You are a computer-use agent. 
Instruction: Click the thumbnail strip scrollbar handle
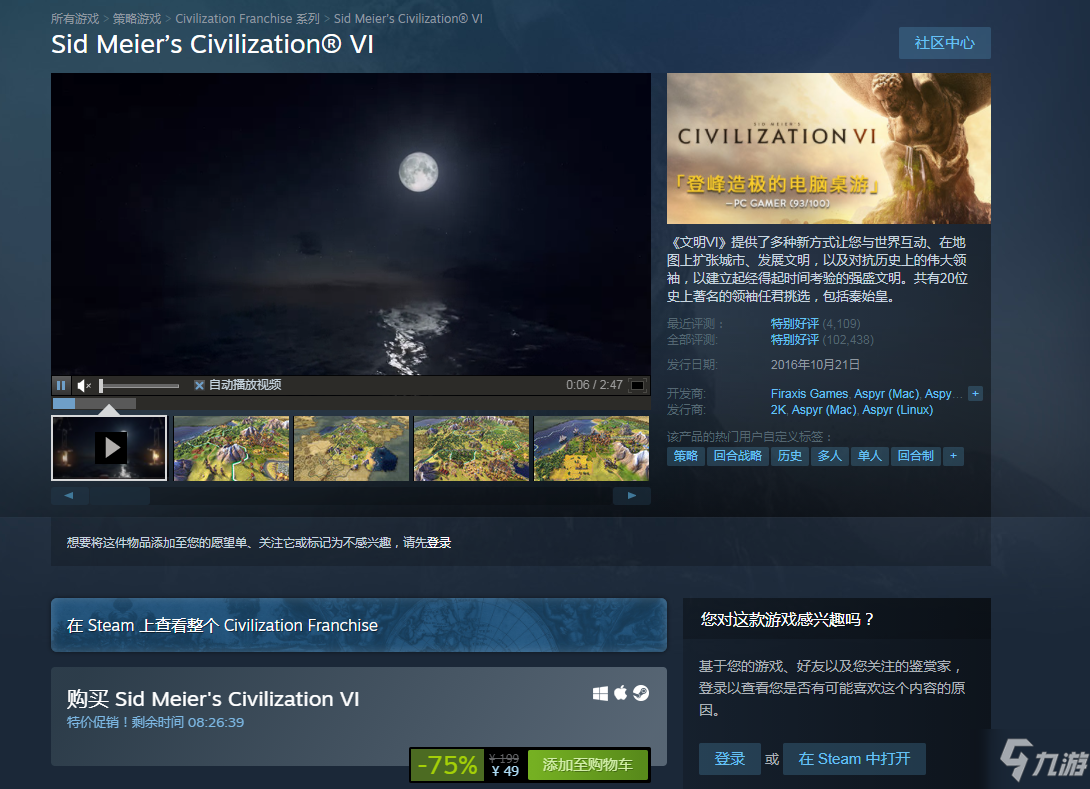click(x=119, y=496)
